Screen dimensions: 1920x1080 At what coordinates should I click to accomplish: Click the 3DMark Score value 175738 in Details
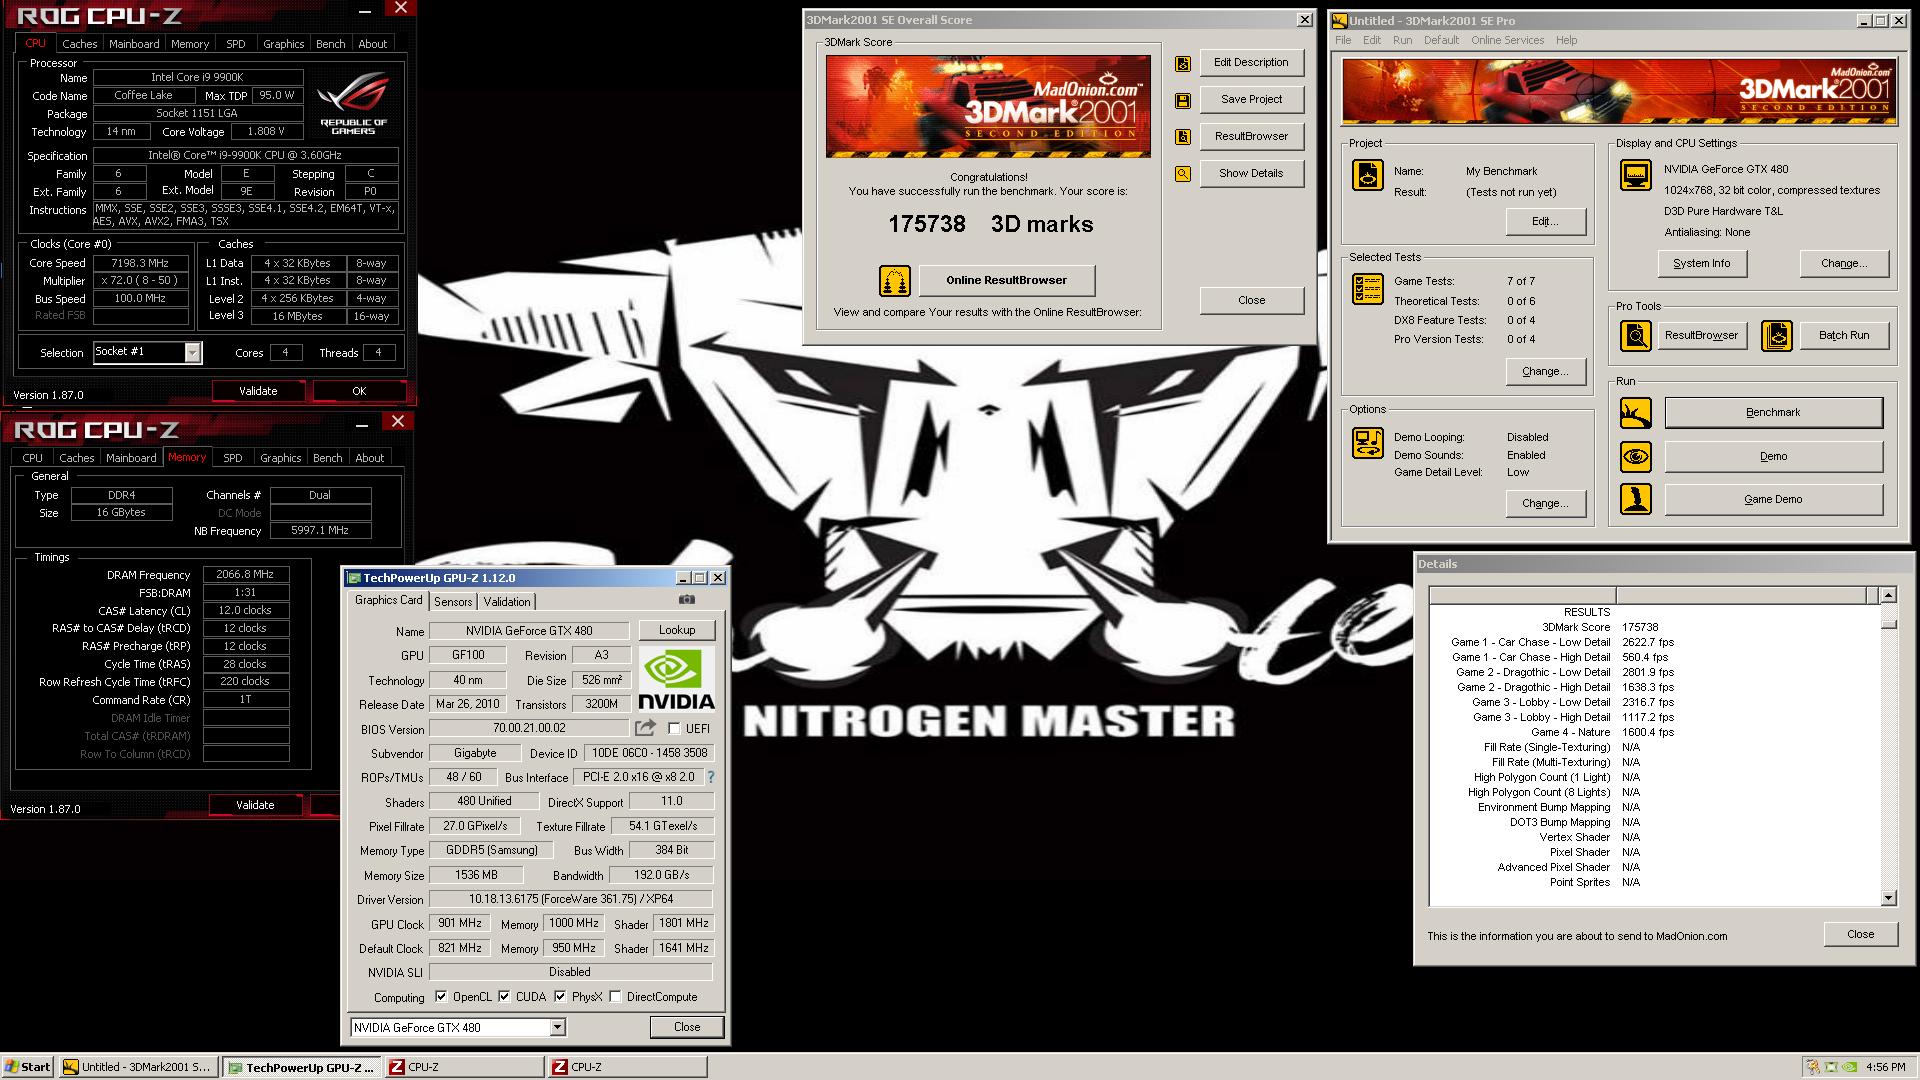1640,628
